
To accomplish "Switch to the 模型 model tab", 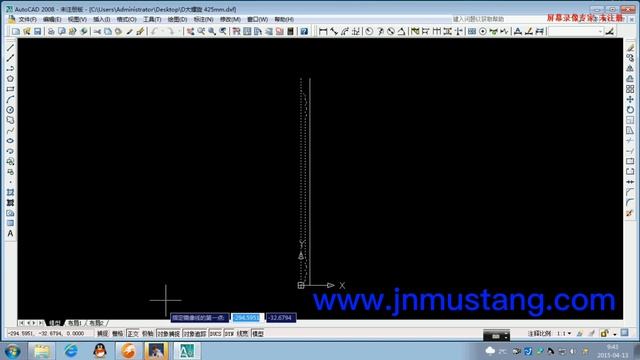I will (x=54, y=323).
